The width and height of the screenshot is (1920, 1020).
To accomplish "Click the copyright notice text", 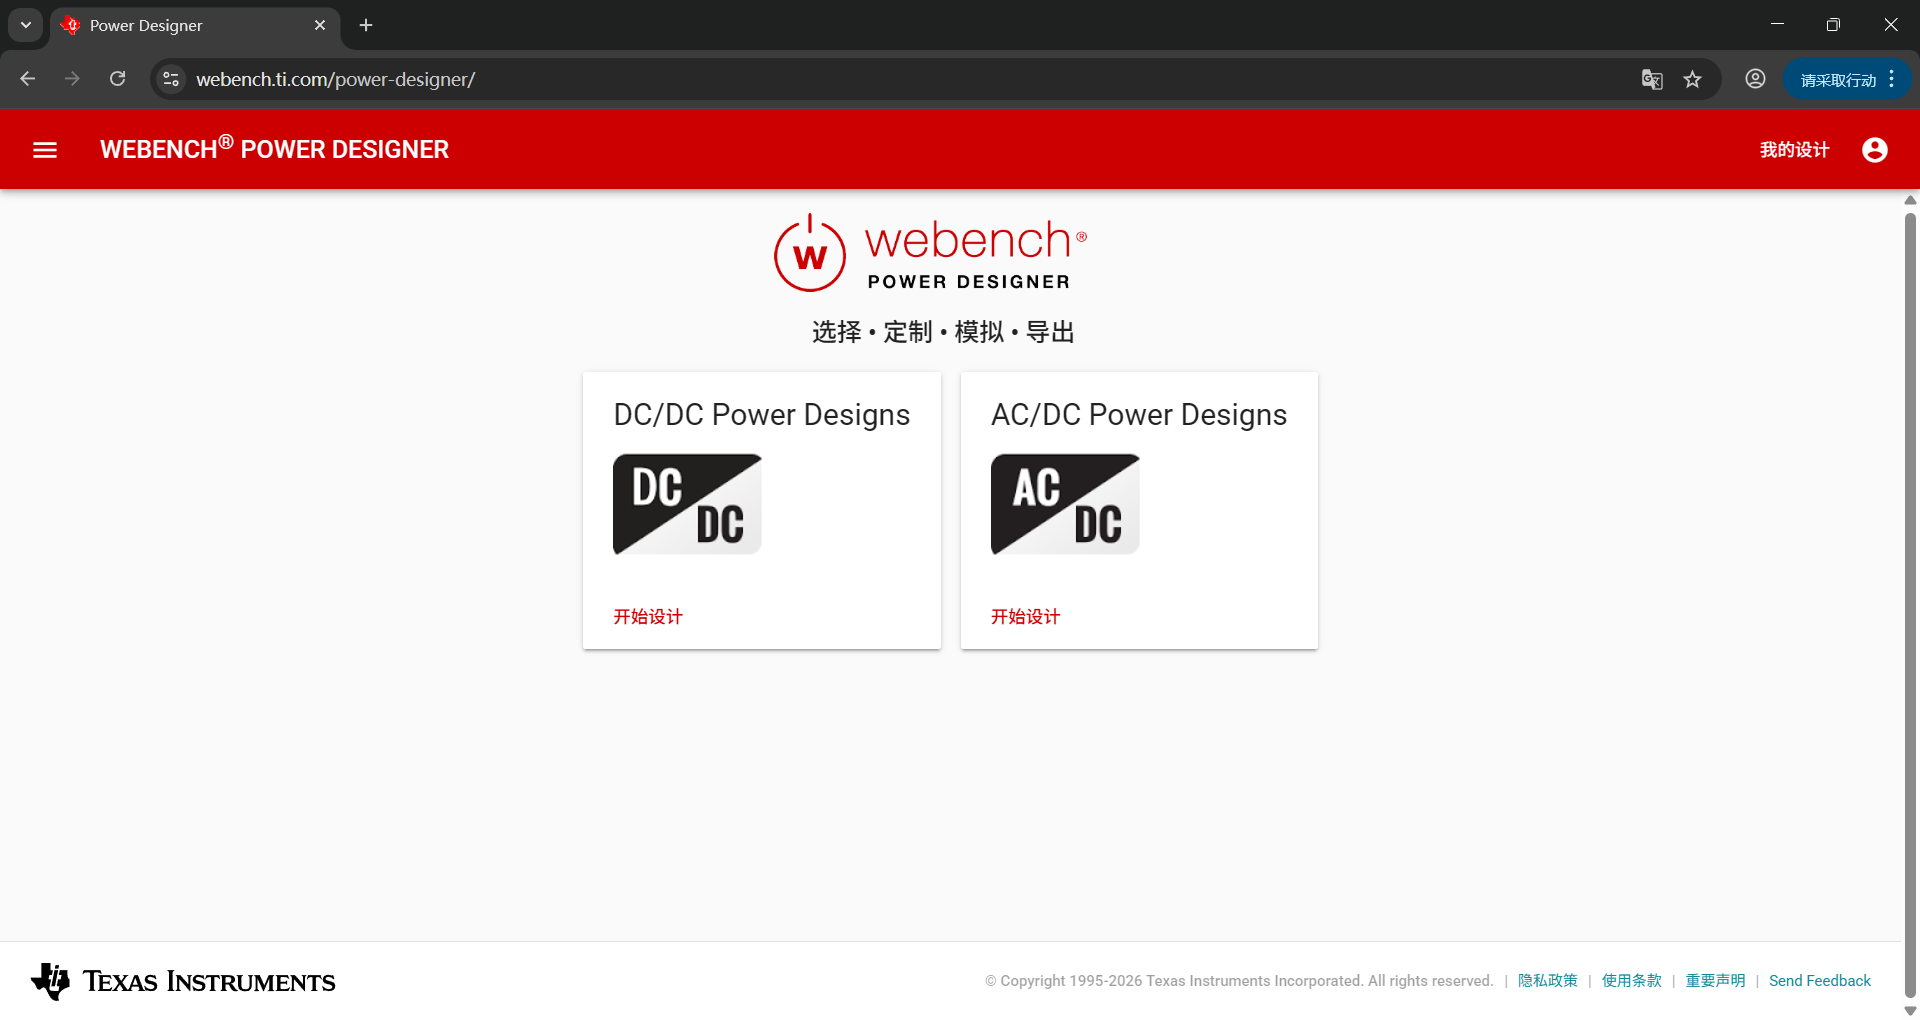I will pos(1239,981).
